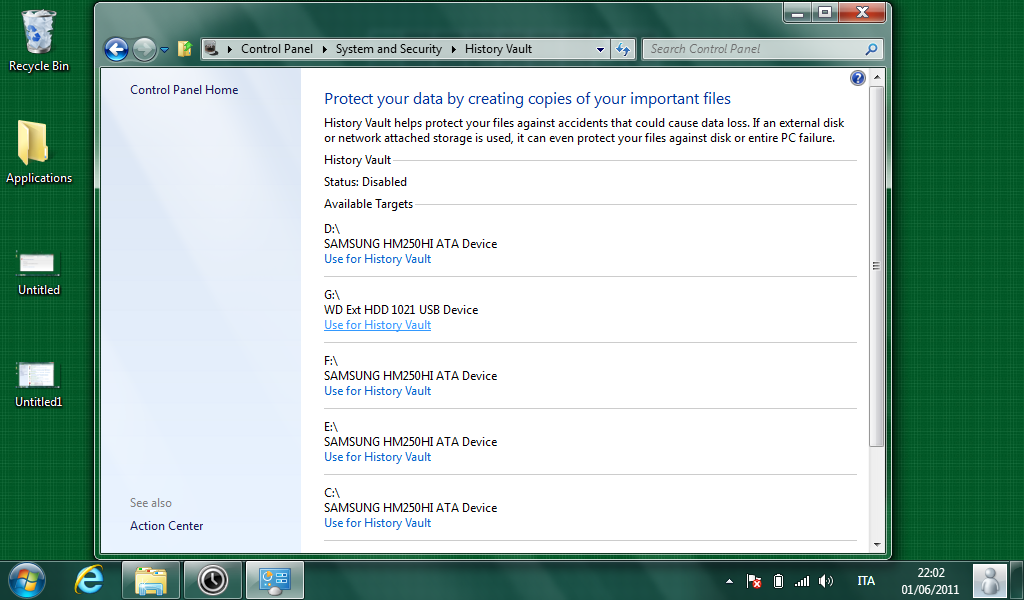Open Control Panel Home link
This screenshot has width=1024, height=600.
184,90
